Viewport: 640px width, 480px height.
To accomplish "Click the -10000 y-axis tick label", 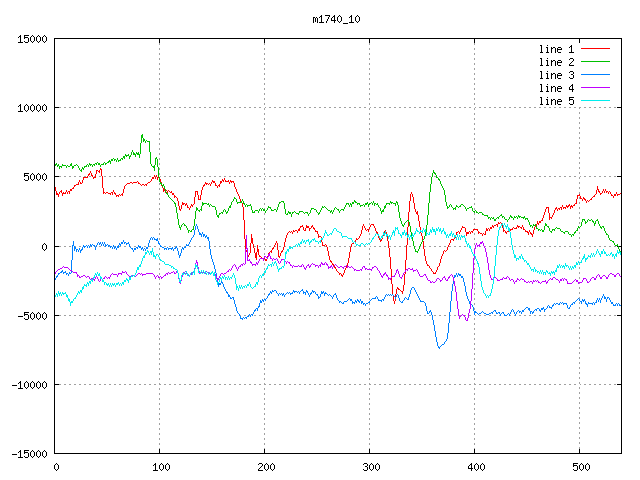I will [x=28, y=385].
